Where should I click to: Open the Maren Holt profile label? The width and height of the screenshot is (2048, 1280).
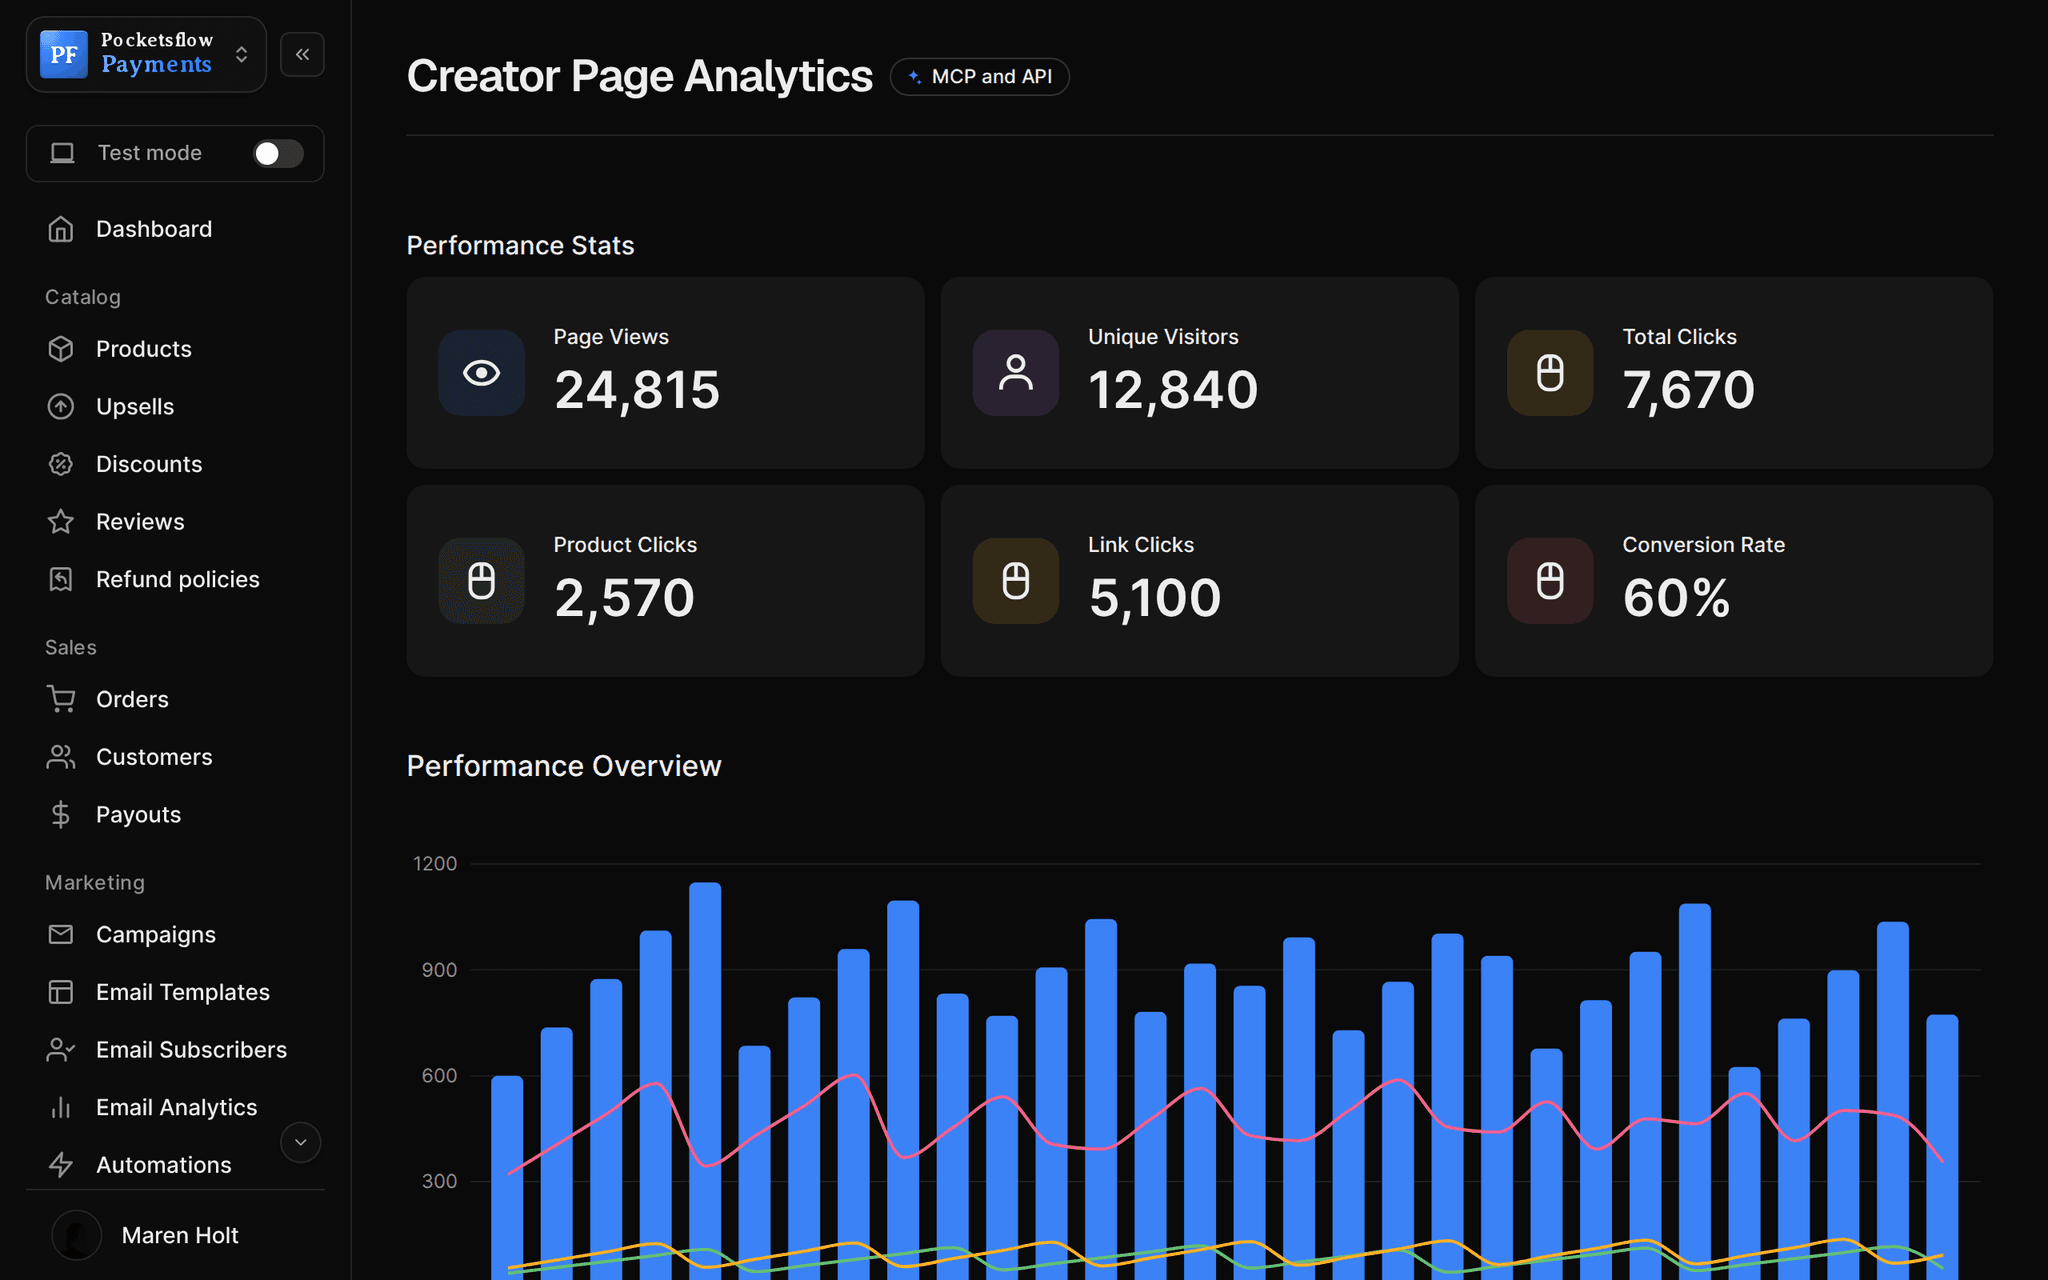pyautogui.click(x=180, y=1236)
